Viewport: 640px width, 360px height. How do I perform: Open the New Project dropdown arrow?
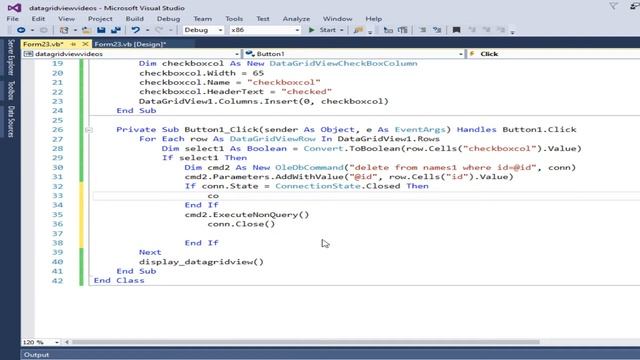[x=75, y=30]
